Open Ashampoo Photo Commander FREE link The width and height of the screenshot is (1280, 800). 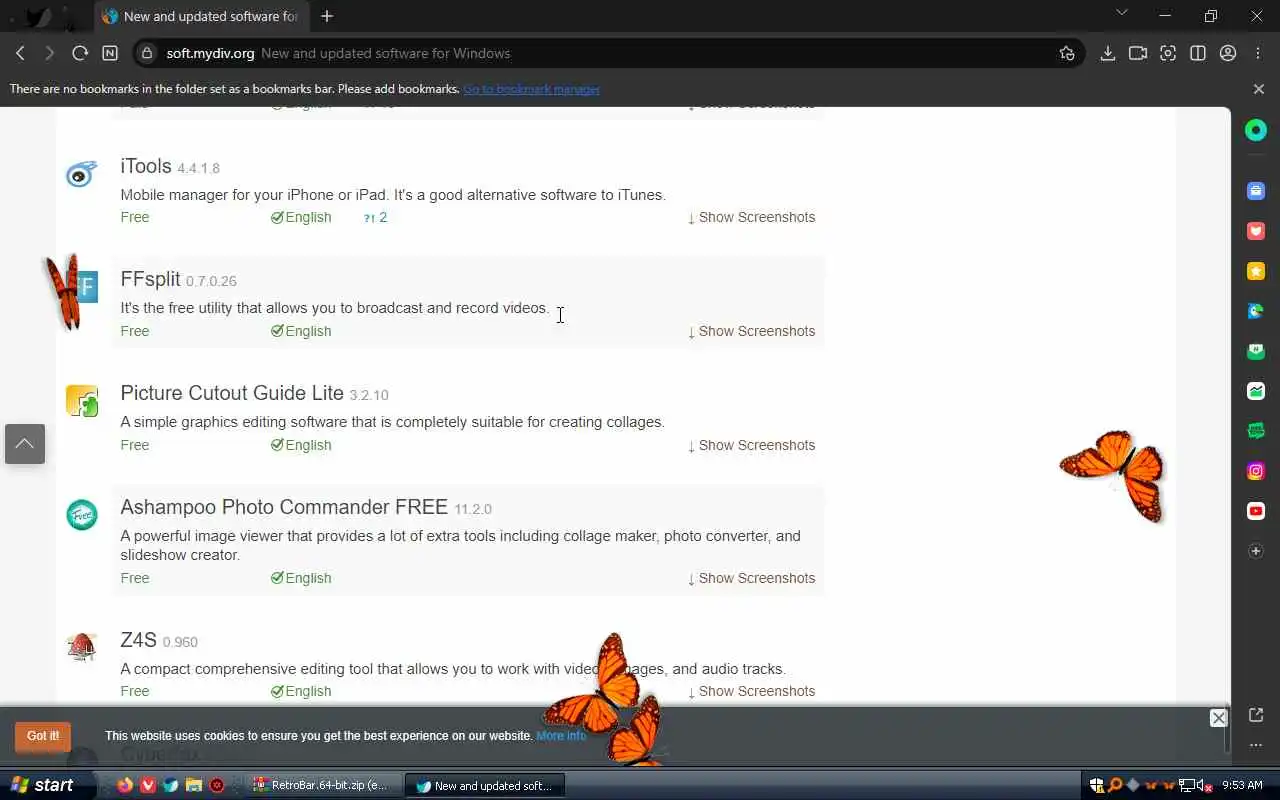[284, 507]
